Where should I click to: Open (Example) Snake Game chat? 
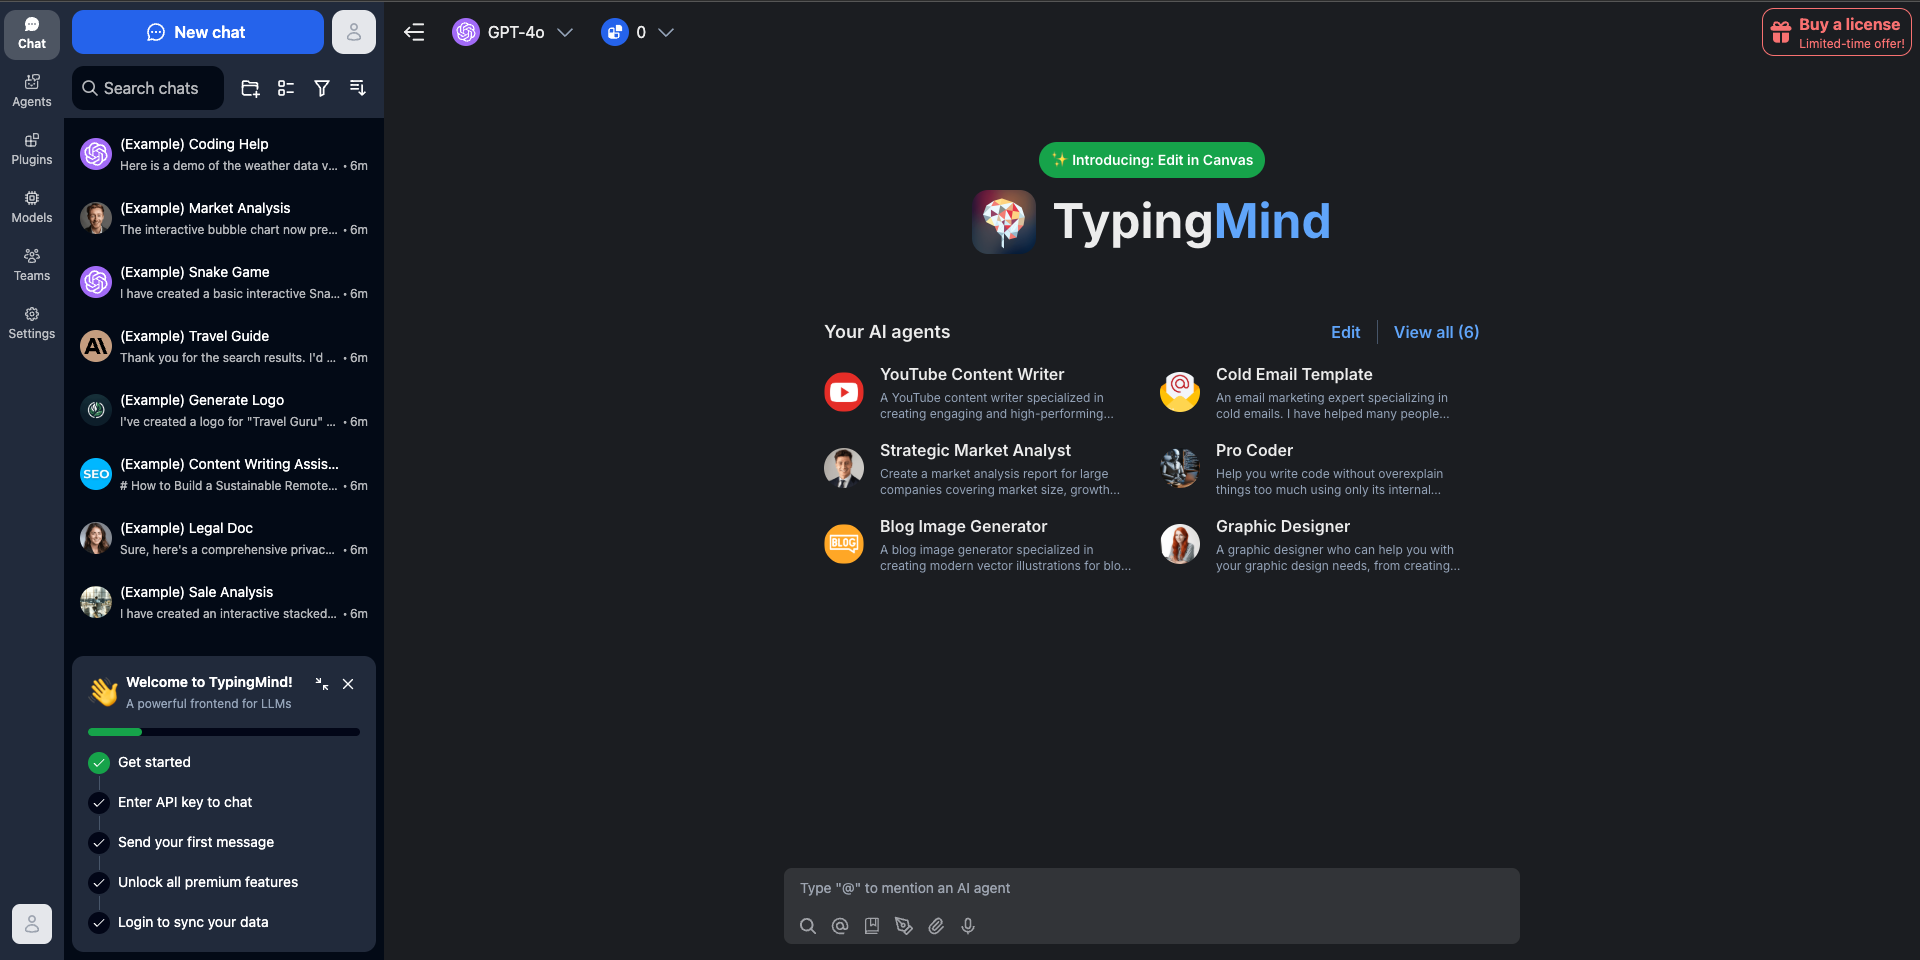224,282
